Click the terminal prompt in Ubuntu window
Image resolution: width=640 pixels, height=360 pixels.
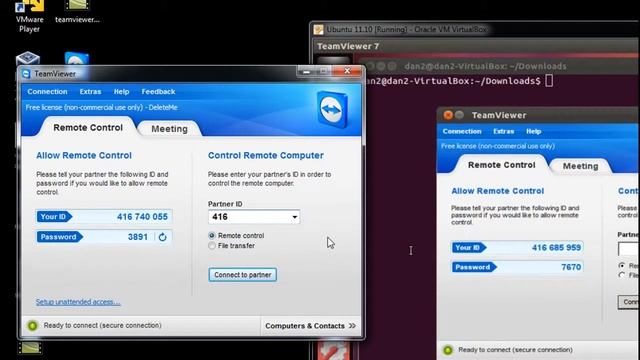coord(459,81)
